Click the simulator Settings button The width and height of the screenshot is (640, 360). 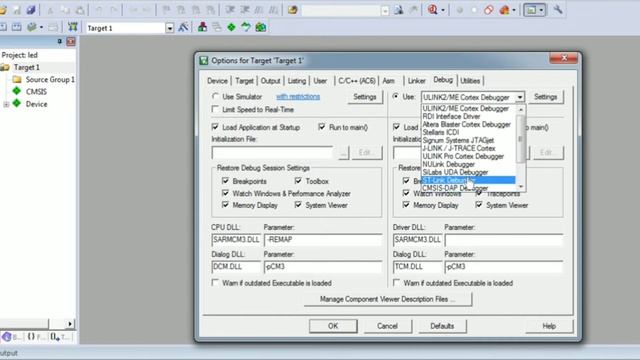tap(365, 97)
